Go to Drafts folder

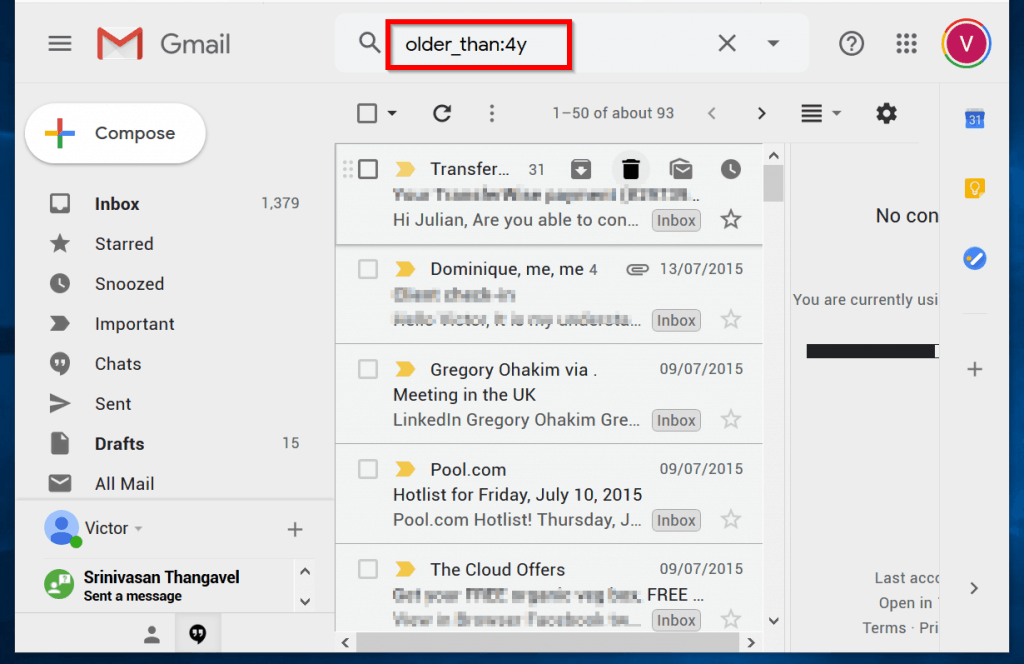coord(119,444)
